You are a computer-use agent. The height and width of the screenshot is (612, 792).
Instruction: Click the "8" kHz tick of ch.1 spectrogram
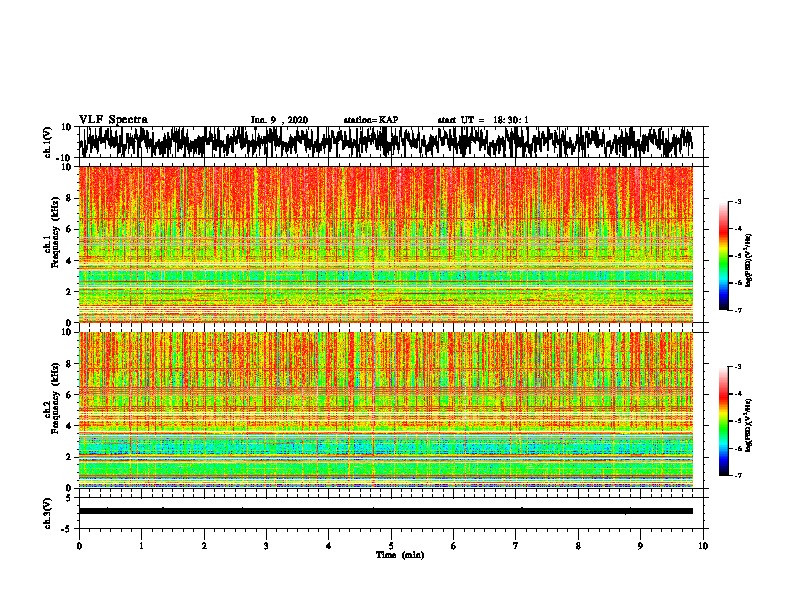point(69,198)
